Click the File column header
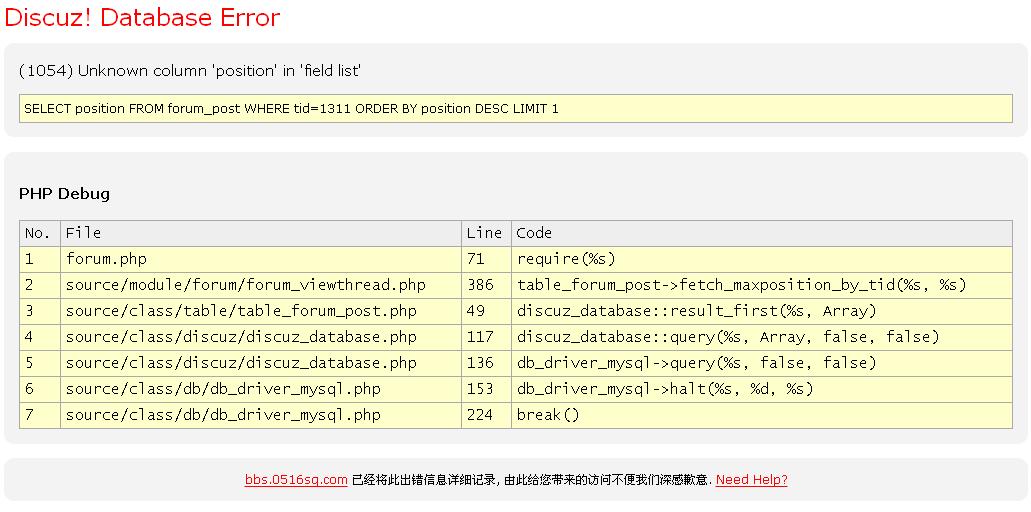The width and height of the screenshot is (1031, 512). [x=83, y=233]
